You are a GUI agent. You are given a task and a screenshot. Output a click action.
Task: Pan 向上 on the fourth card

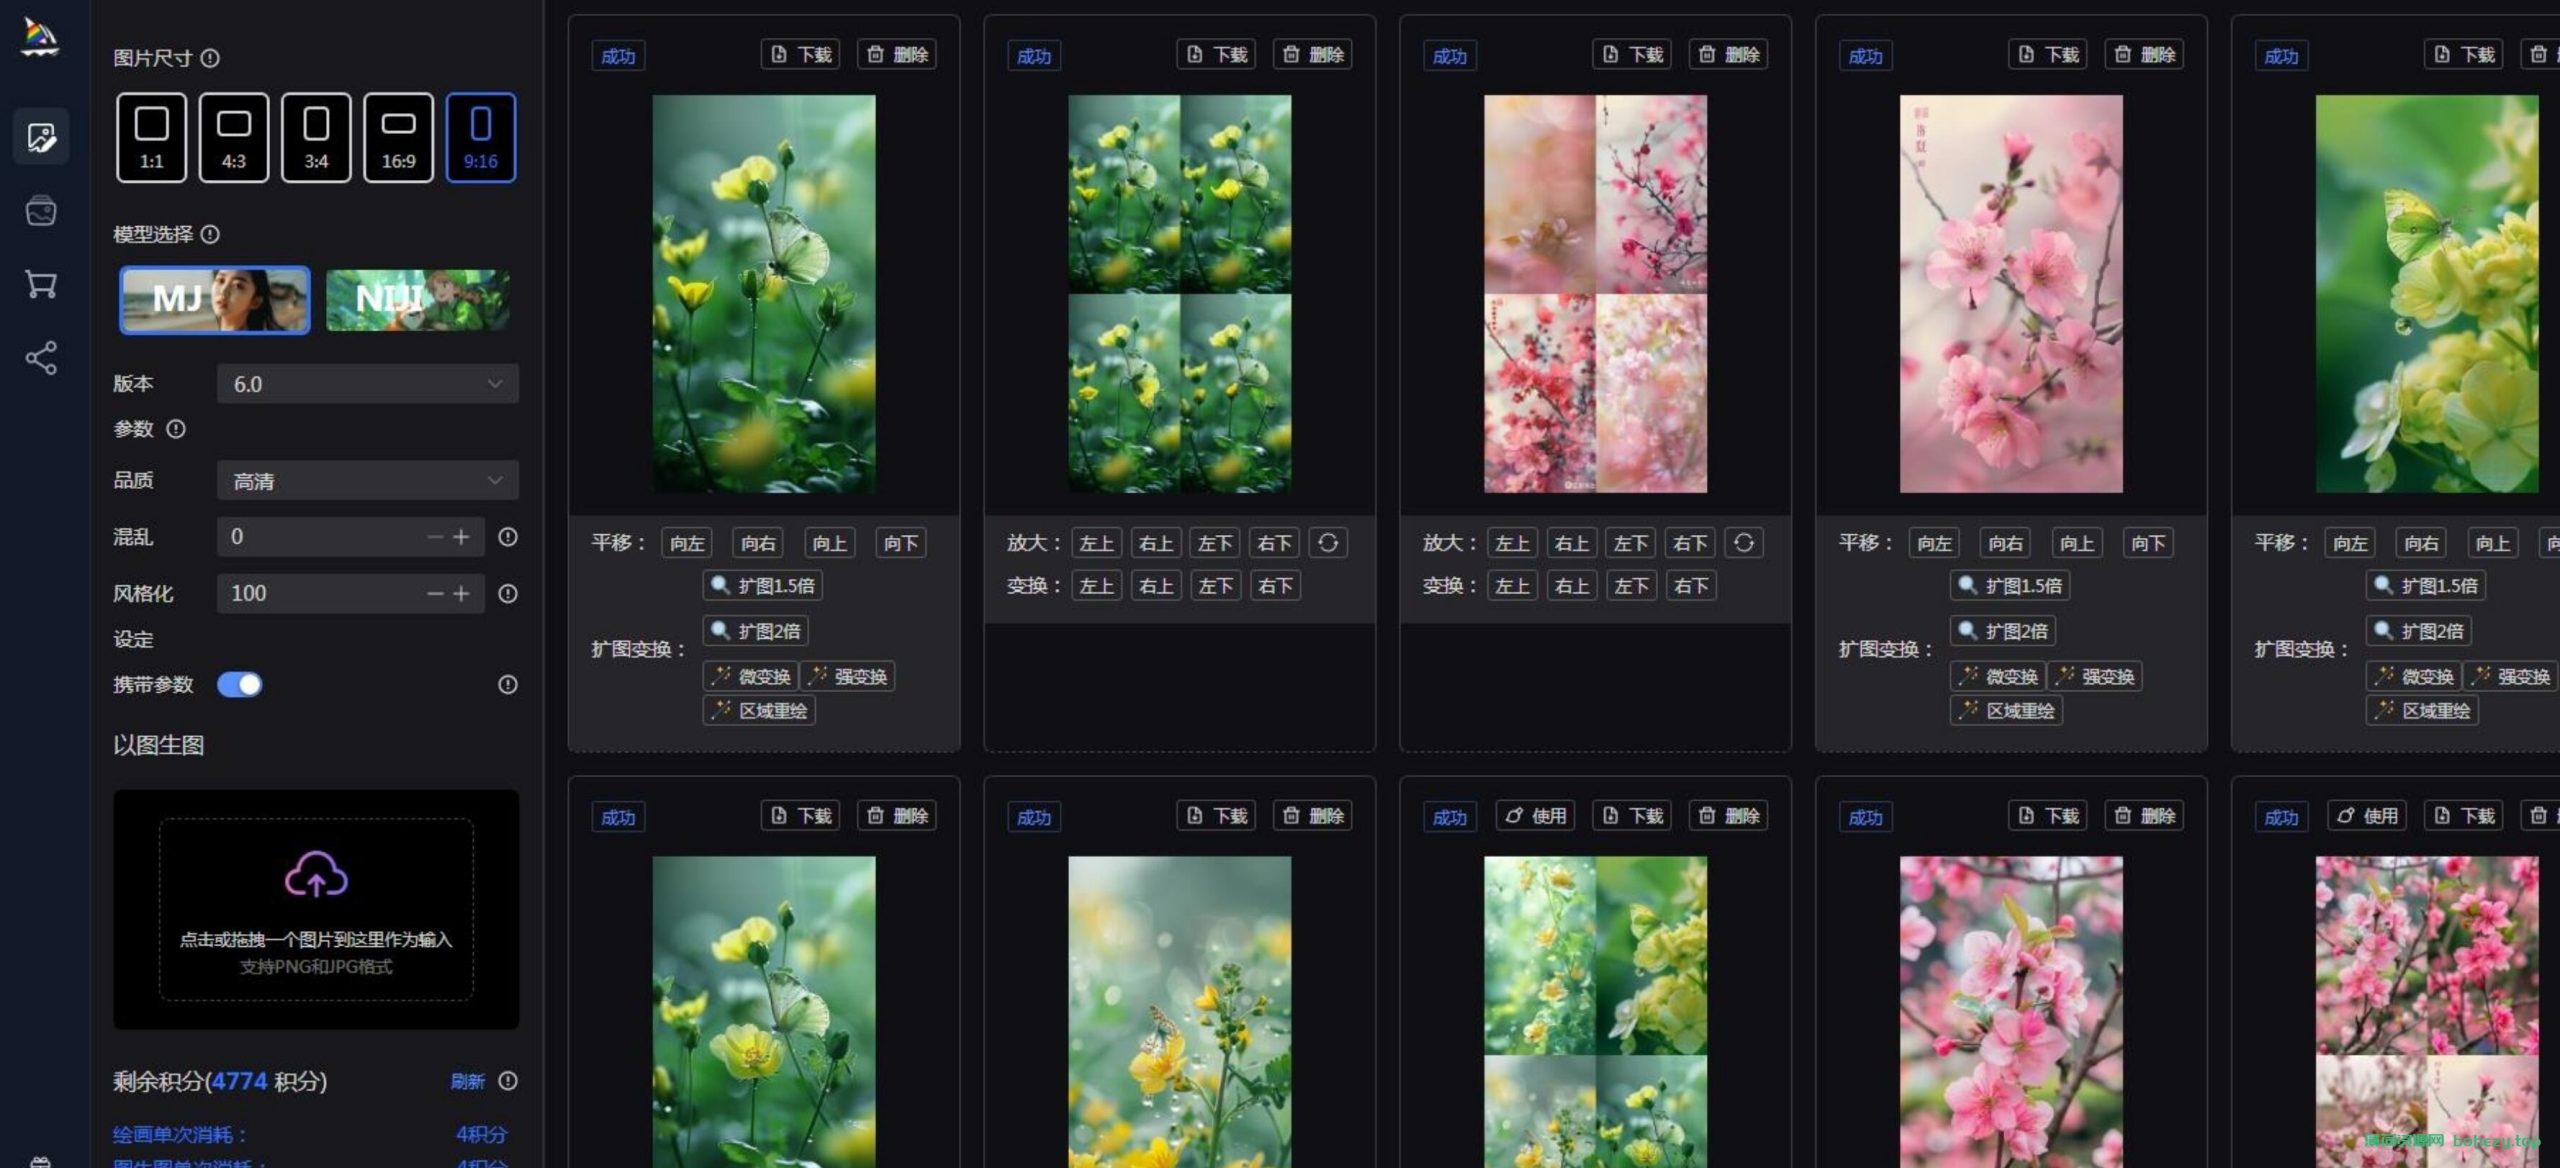(x=2077, y=543)
